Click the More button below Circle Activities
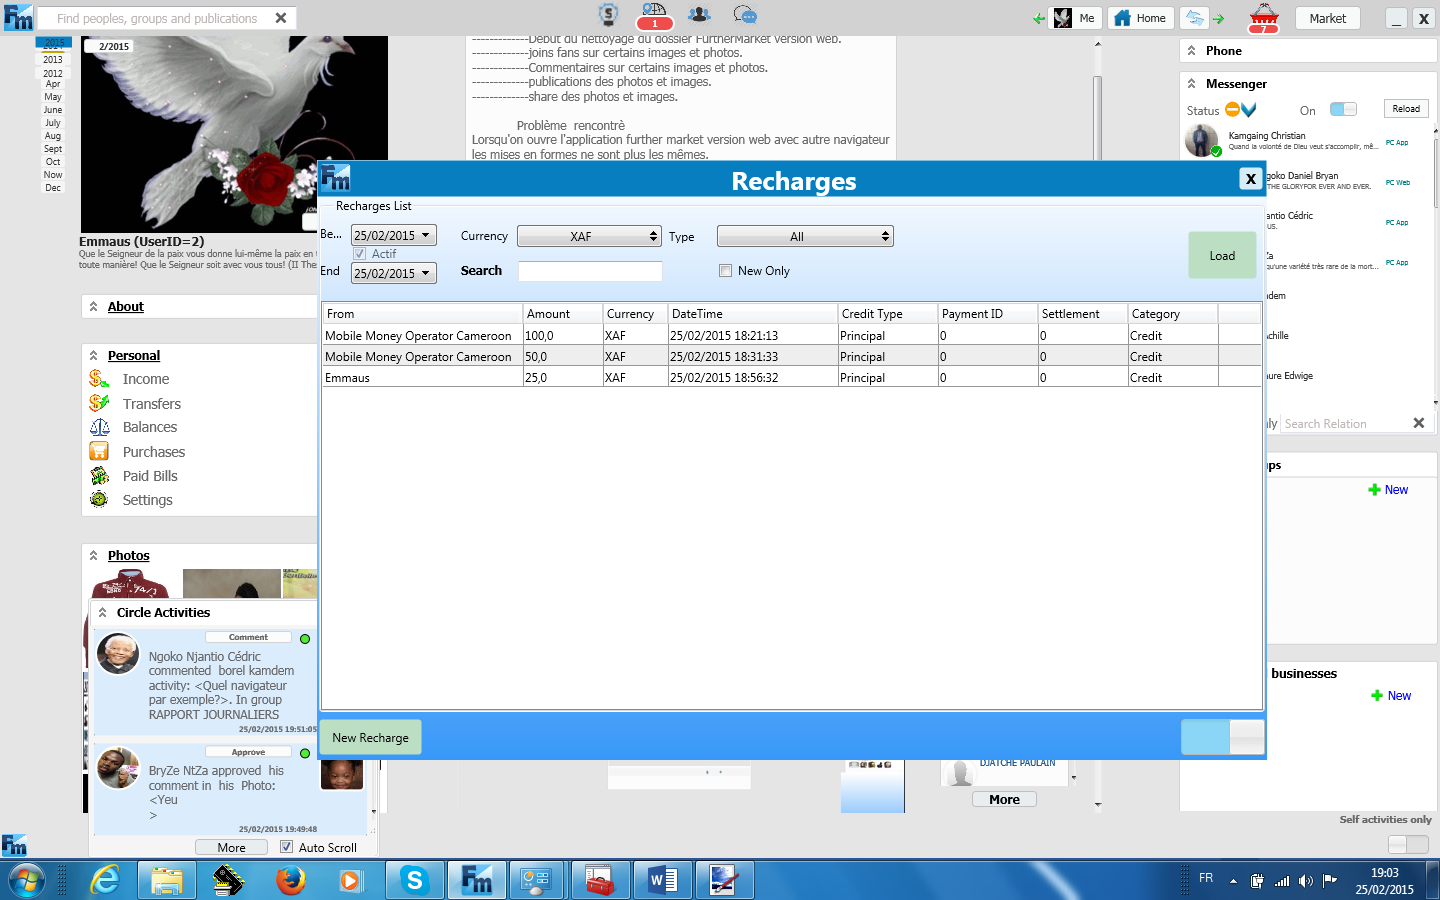 (x=232, y=847)
